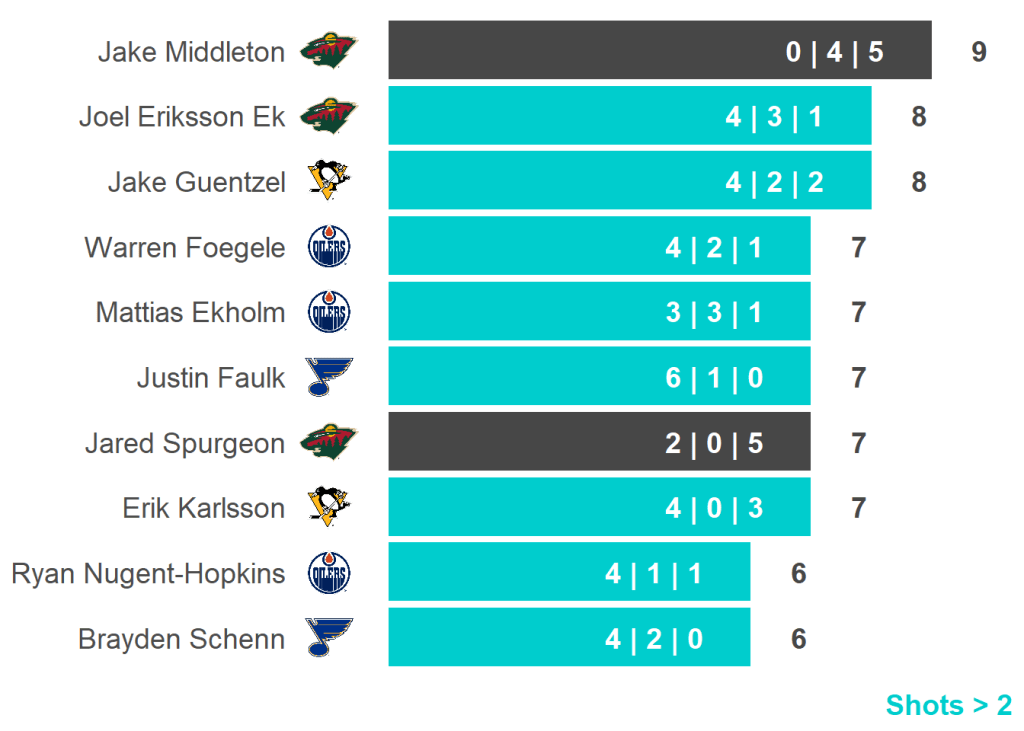Select the Wild logo next to Jared Spurgeon
Image resolution: width=1024 pixels, height=731 pixels.
(329, 442)
